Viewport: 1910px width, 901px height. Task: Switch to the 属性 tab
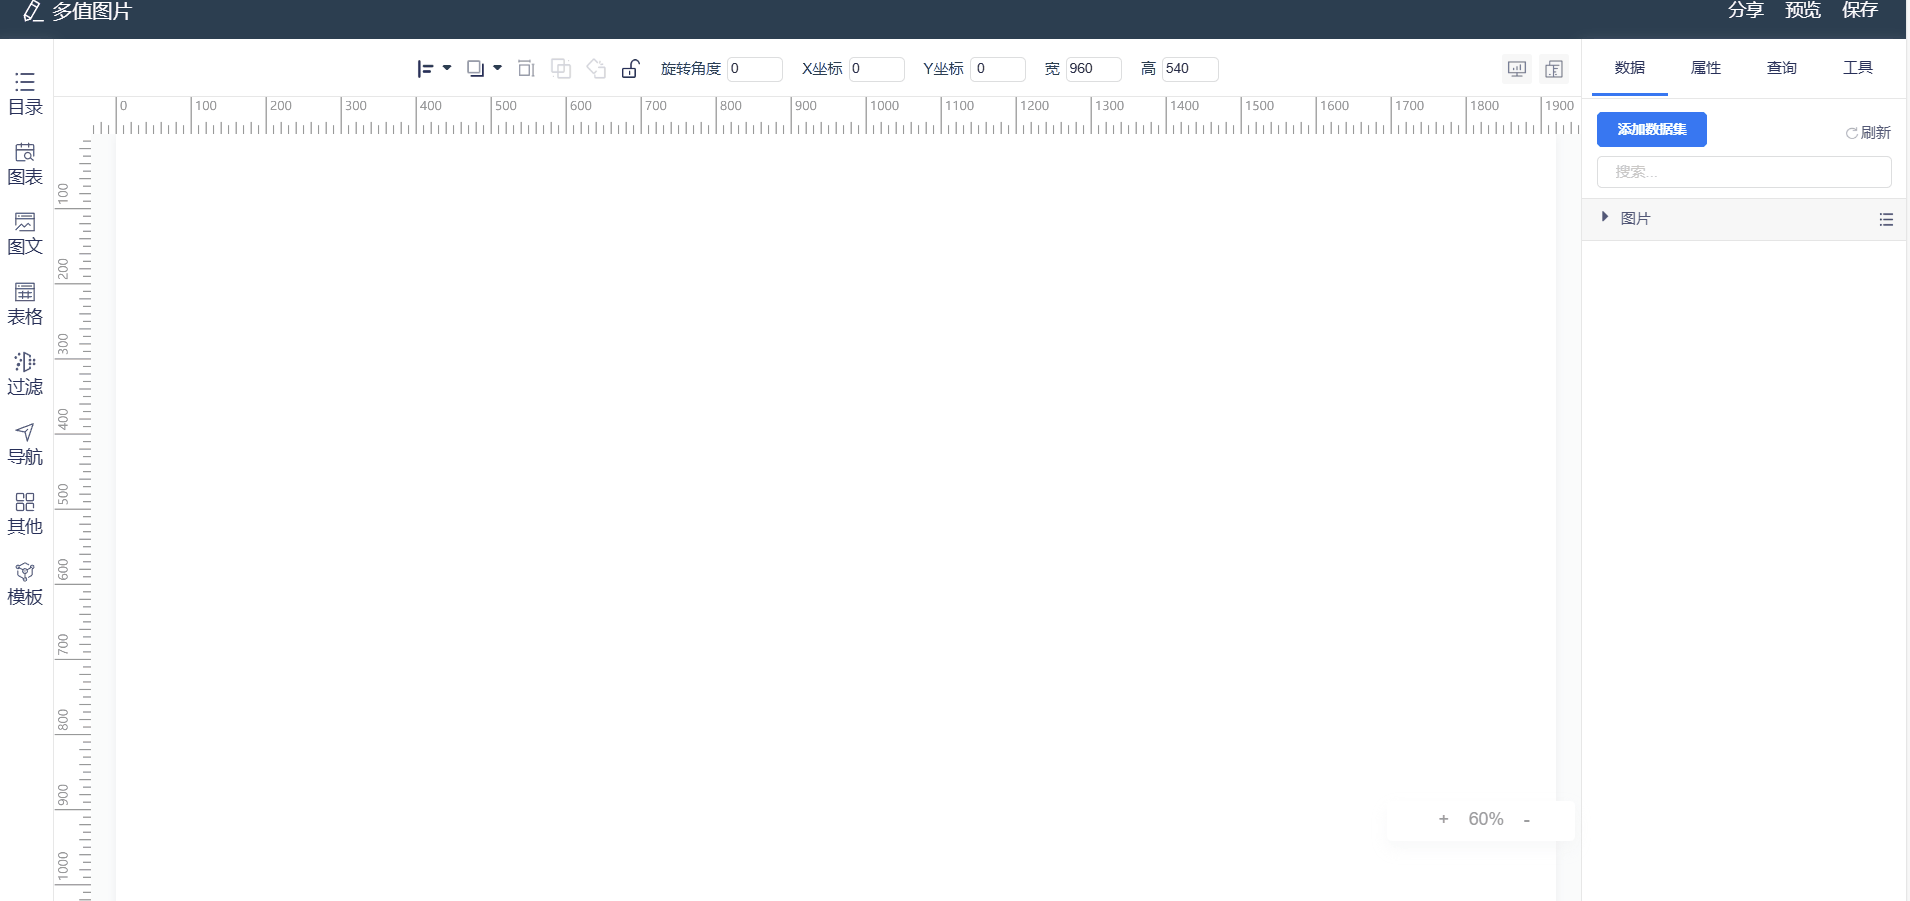click(1706, 68)
